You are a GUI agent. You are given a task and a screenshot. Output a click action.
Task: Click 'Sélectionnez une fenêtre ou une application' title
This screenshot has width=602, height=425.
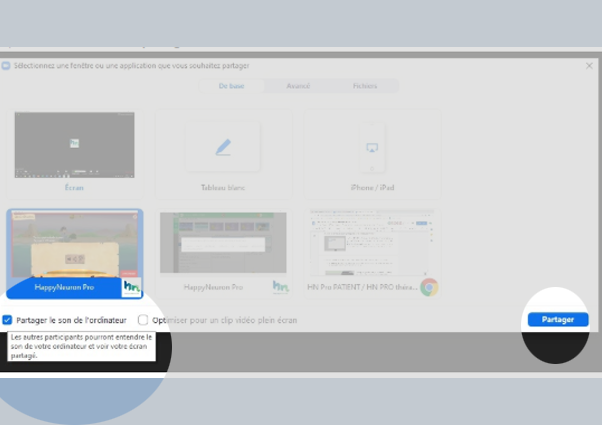pos(132,66)
